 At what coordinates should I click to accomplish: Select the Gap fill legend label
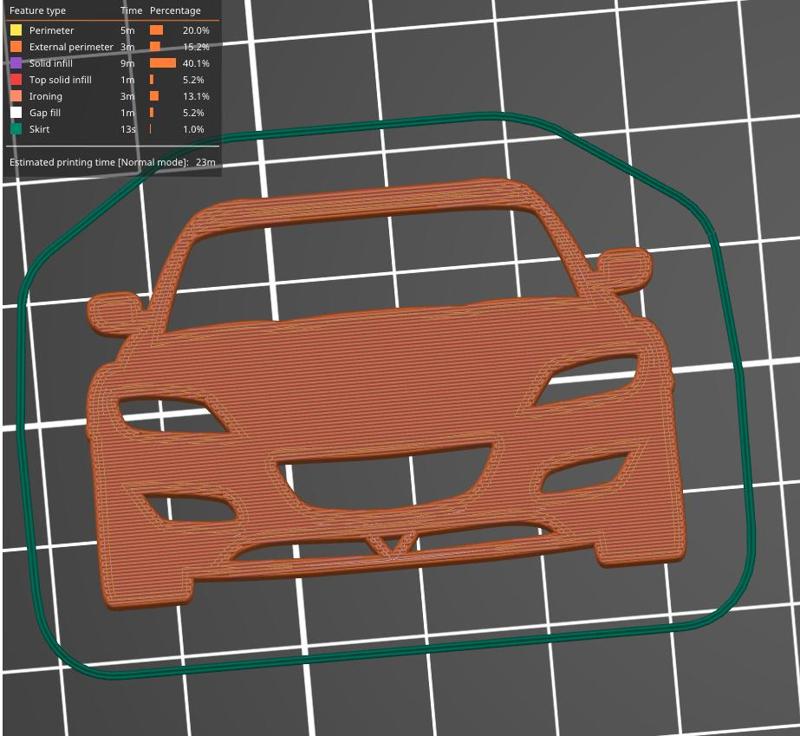(x=44, y=113)
